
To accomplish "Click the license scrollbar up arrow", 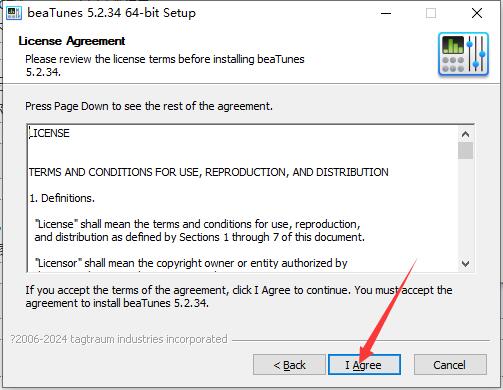I will click(x=465, y=134).
